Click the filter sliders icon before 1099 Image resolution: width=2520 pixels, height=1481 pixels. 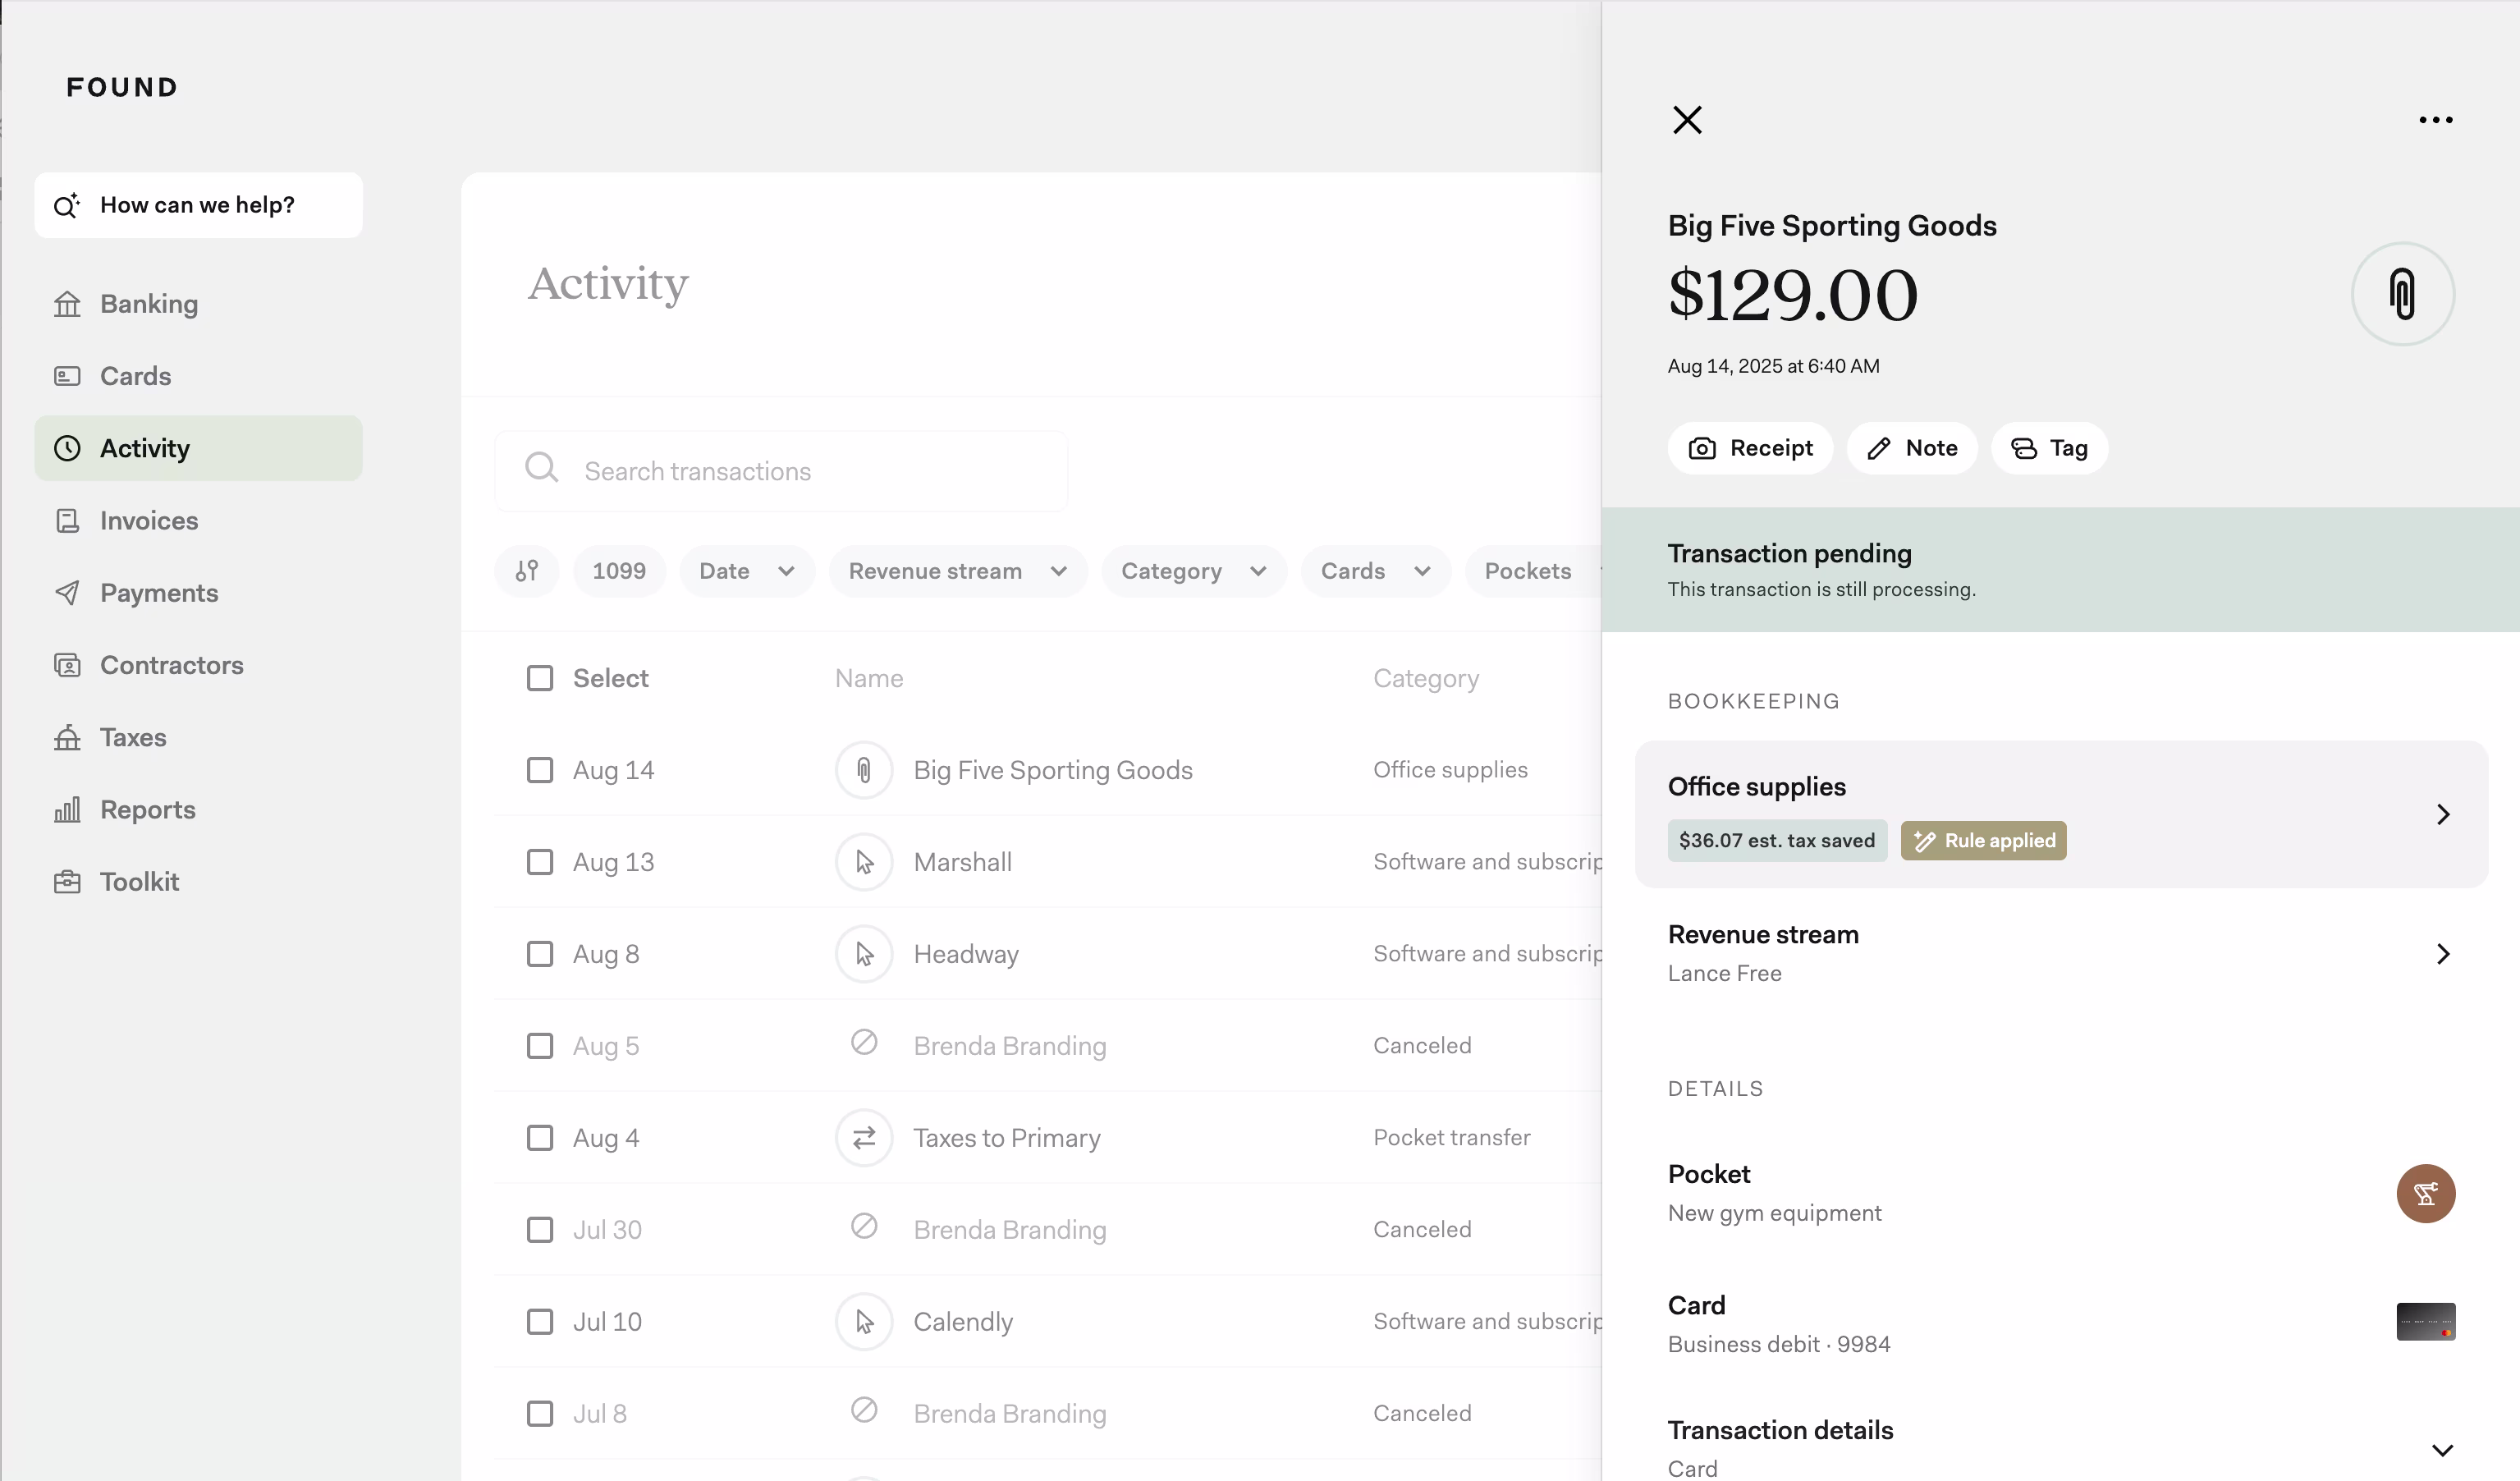[527, 571]
